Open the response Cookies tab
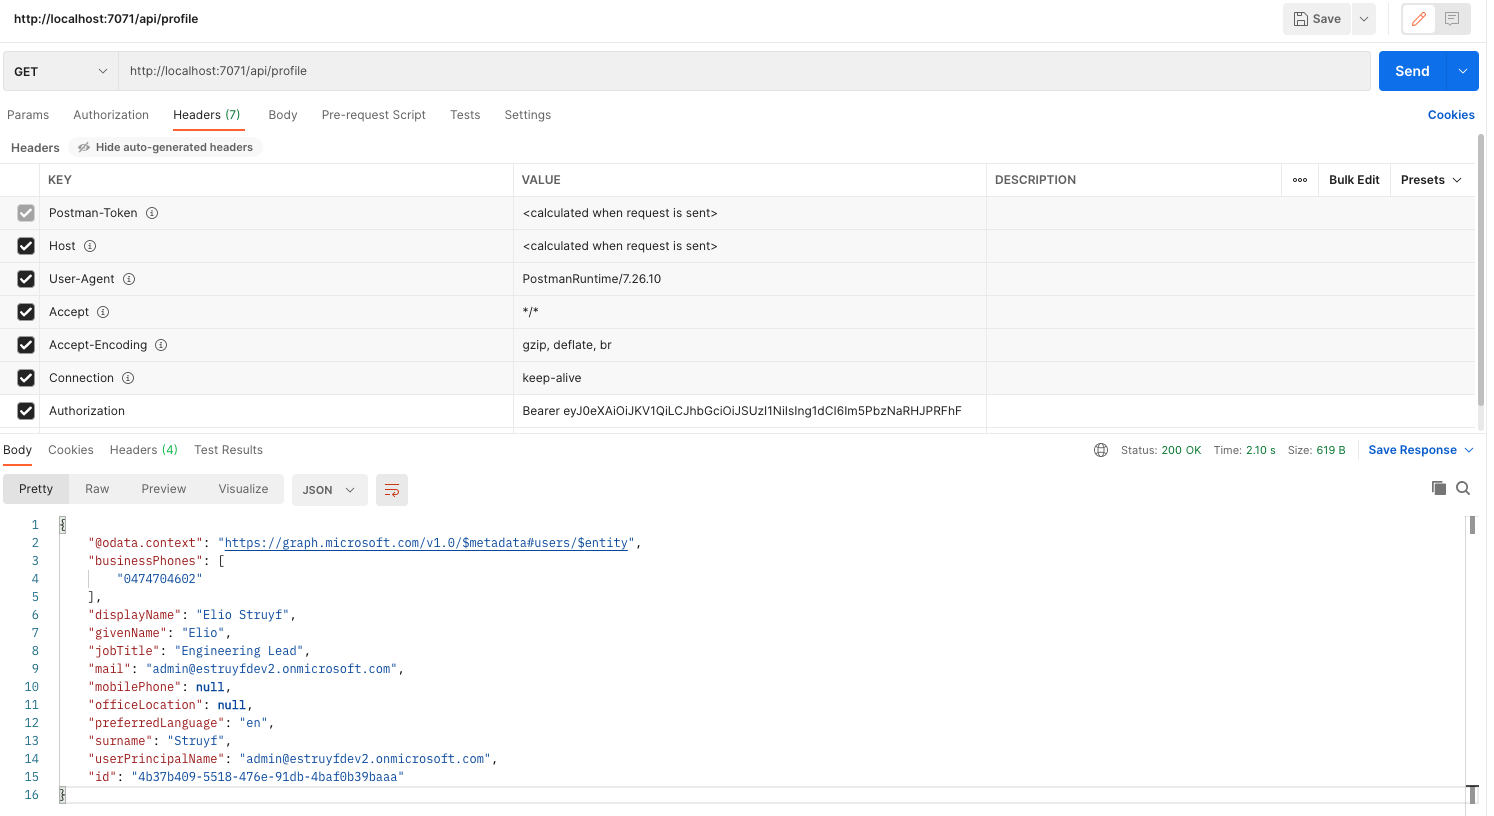This screenshot has height=816, width=1494. (x=71, y=450)
